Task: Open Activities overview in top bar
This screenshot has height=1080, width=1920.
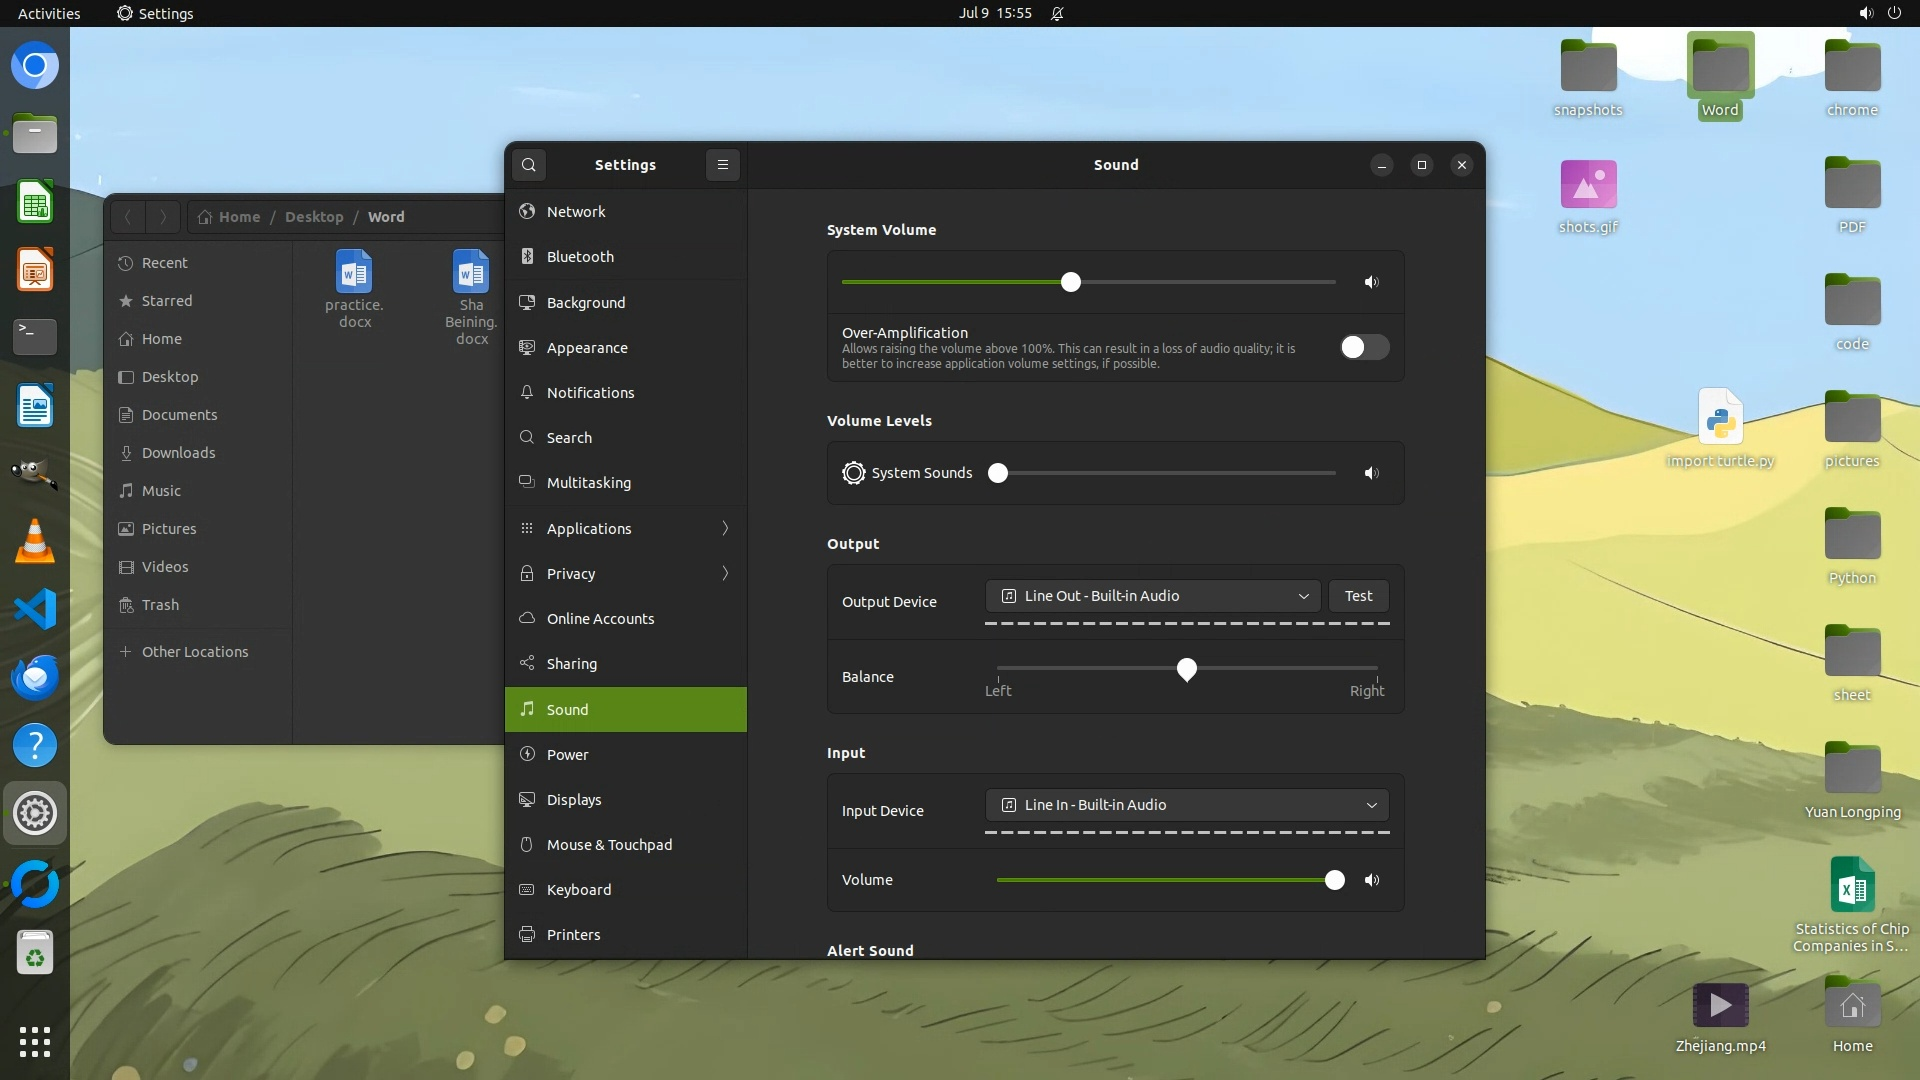Action: click(49, 13)
